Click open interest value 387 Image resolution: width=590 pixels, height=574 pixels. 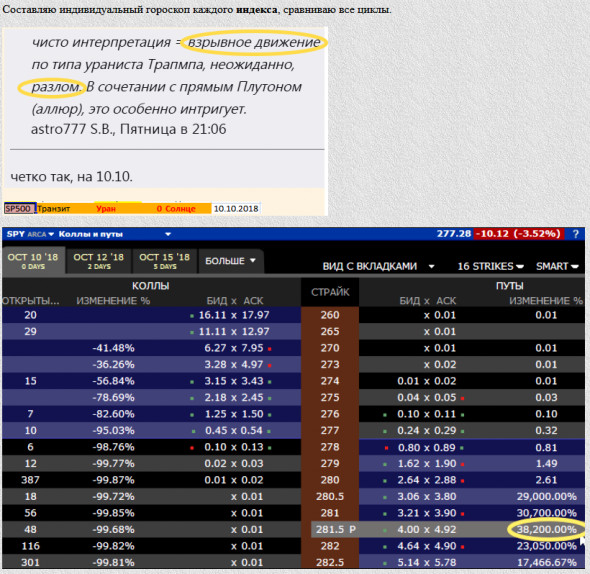pyautogui.click(x=30, y=480)
